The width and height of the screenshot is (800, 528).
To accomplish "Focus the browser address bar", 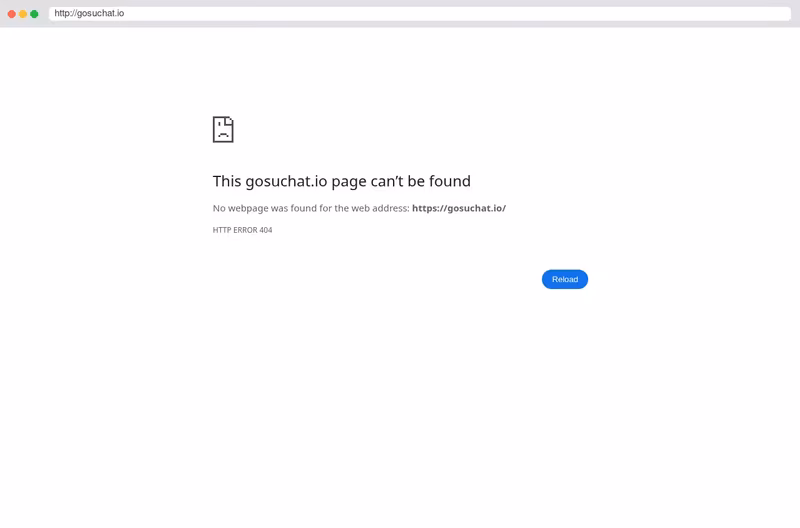I will pos(419,13).
